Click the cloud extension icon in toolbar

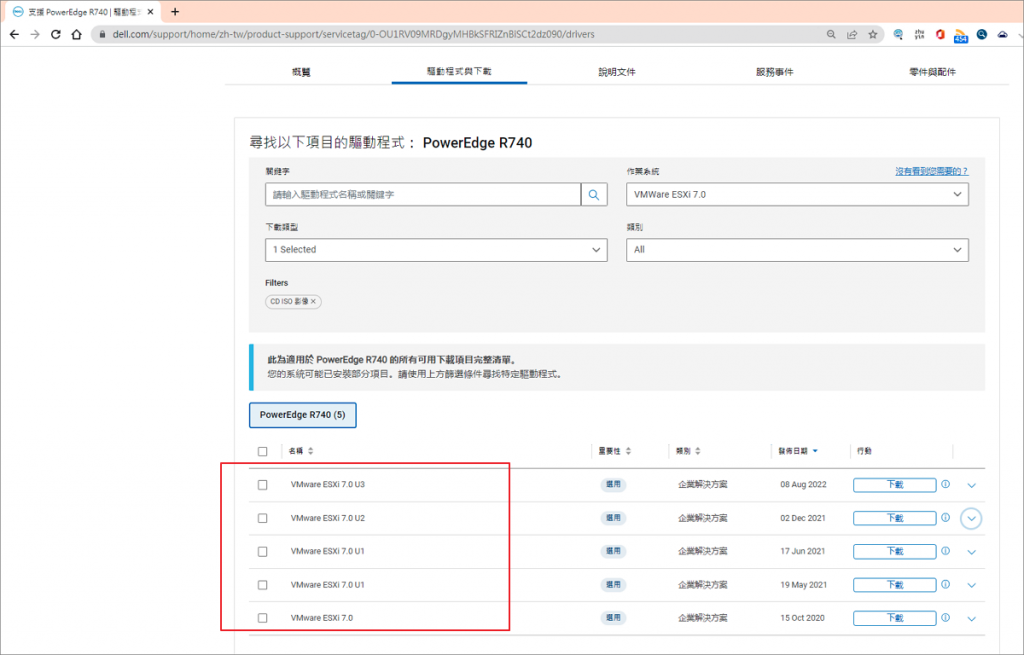coord(1002,34)
